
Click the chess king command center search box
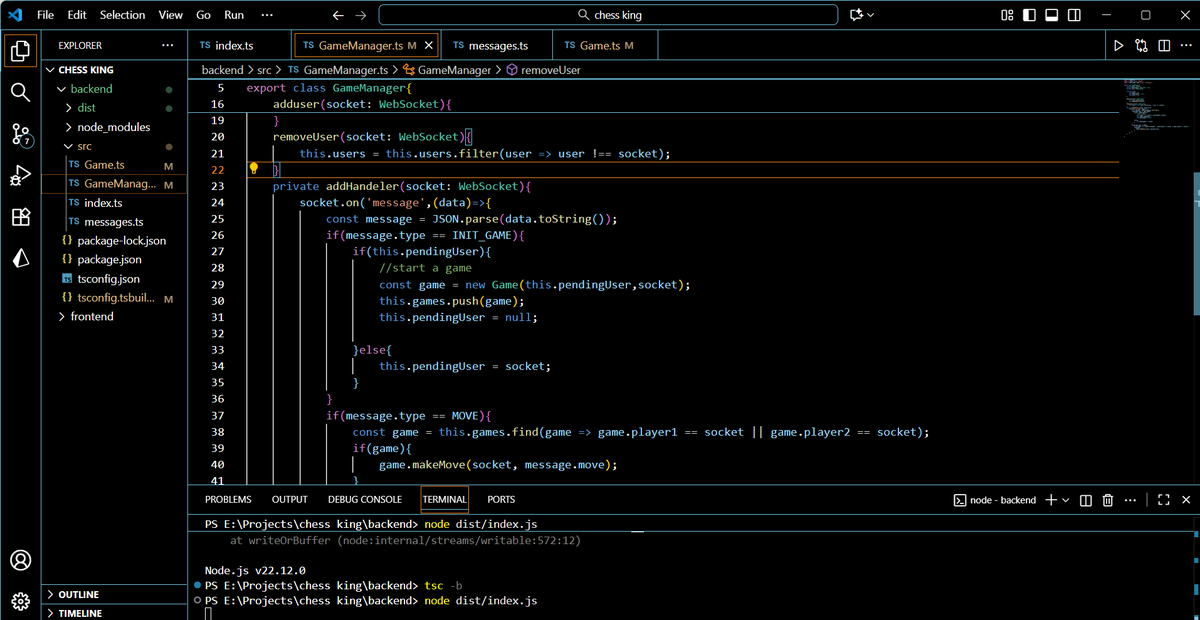608,15
